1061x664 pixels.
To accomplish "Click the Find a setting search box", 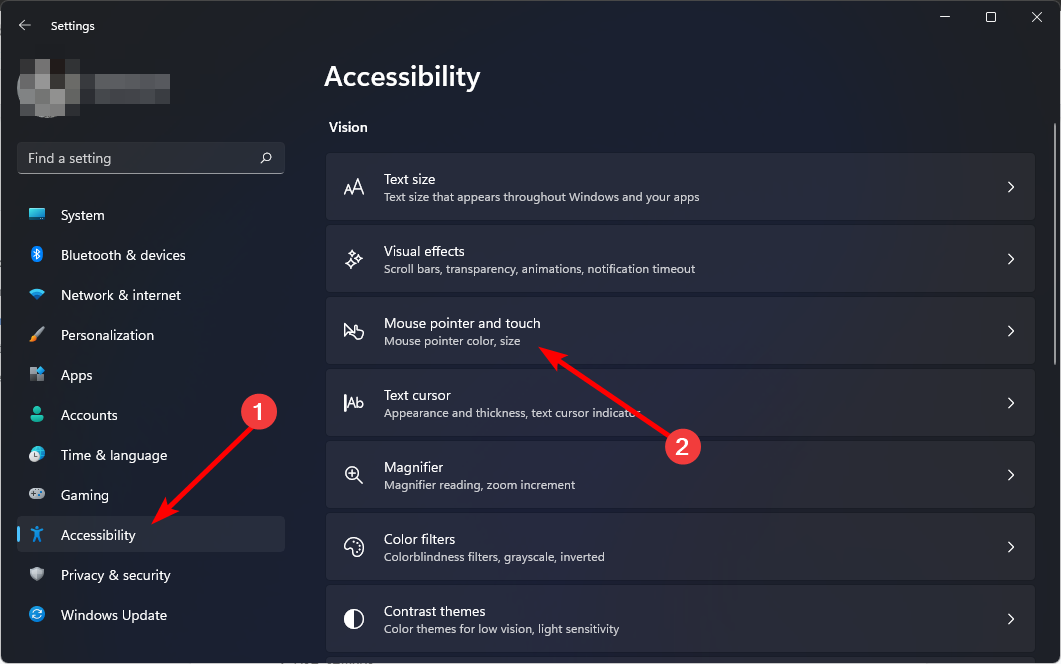I will [x=150, y=158].
